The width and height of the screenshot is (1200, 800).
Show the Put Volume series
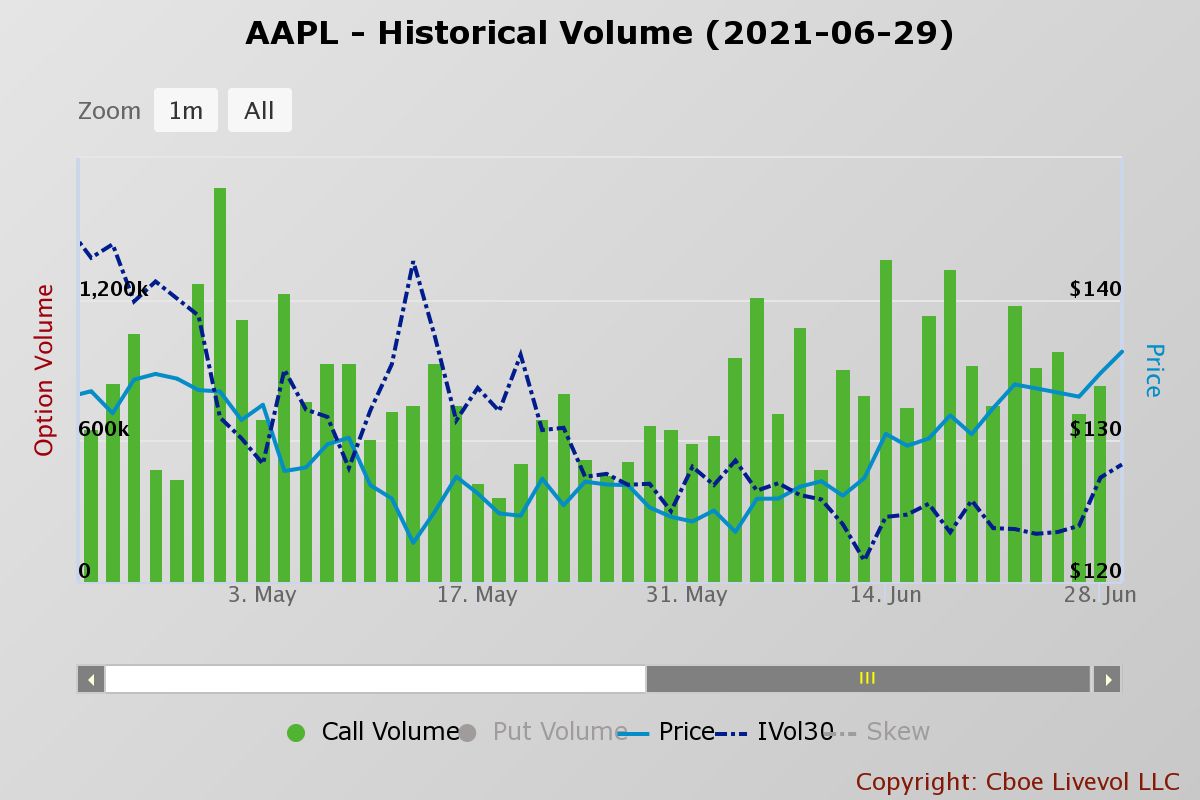click(x=560, y=732)
